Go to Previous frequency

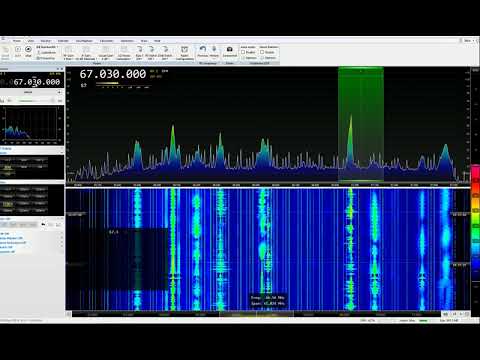point(203,52)
